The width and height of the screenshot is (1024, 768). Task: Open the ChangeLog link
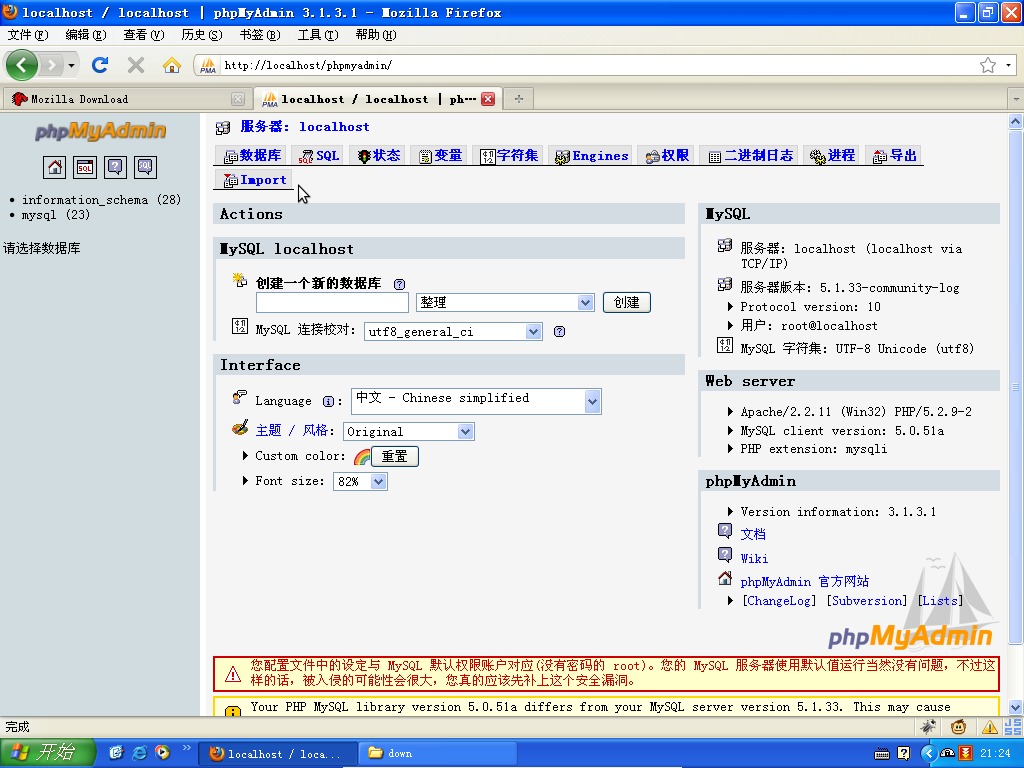778,601
